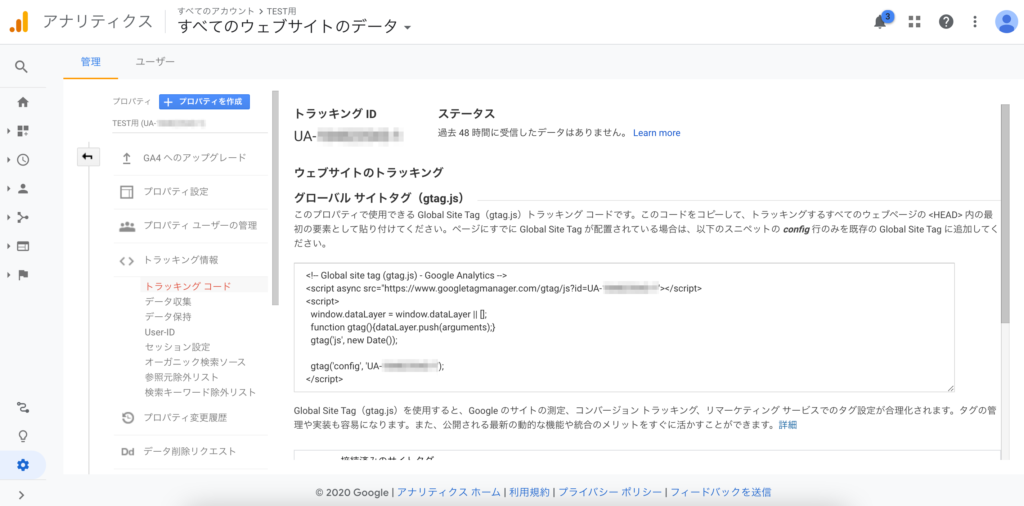Open the Behavior window icon
This screenshot has height=506, width=1024.
pyautogui.click(x=23, y=246)
